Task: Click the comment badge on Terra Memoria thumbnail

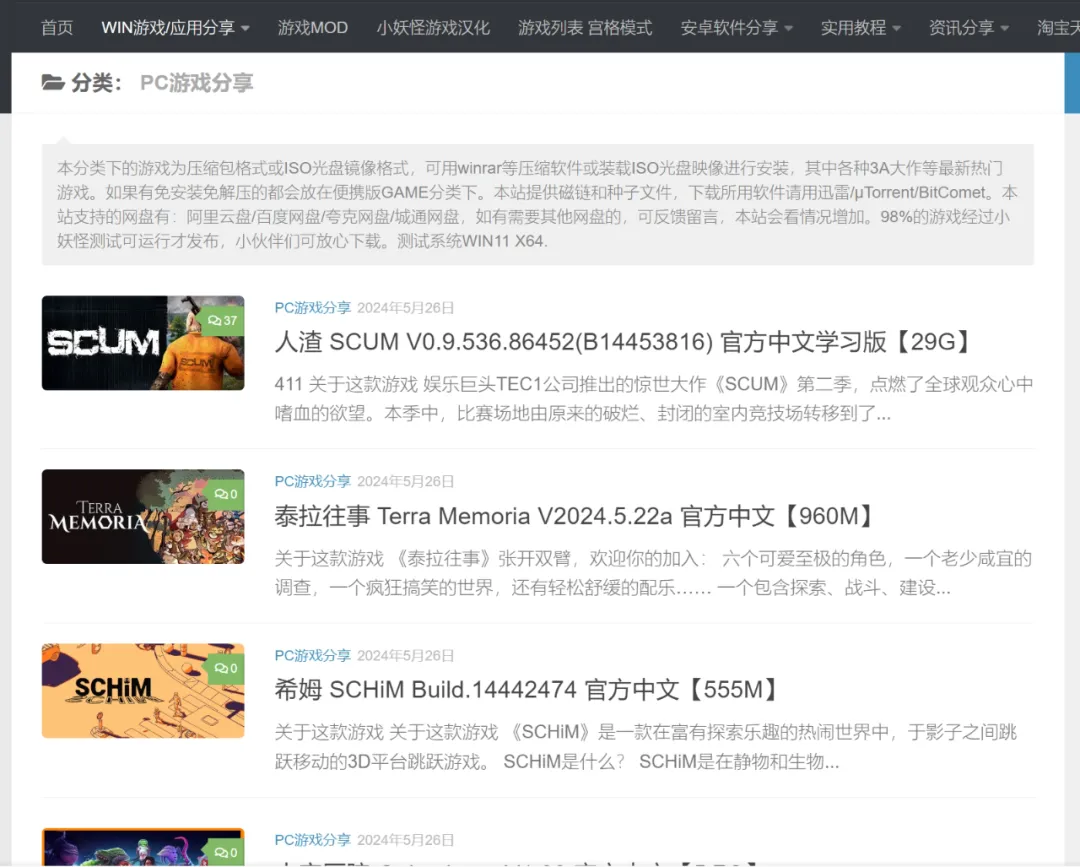Action: pyautogui.click(x=225, y=494)
